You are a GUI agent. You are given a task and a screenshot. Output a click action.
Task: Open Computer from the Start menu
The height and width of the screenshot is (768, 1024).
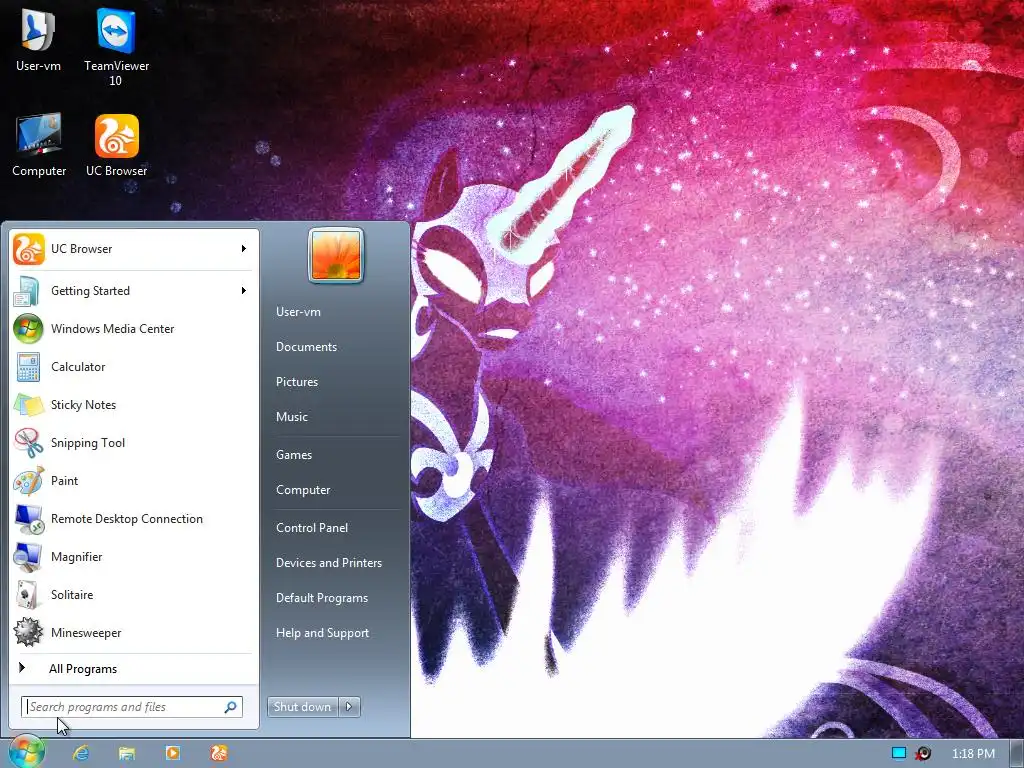(x=303, y=490)
